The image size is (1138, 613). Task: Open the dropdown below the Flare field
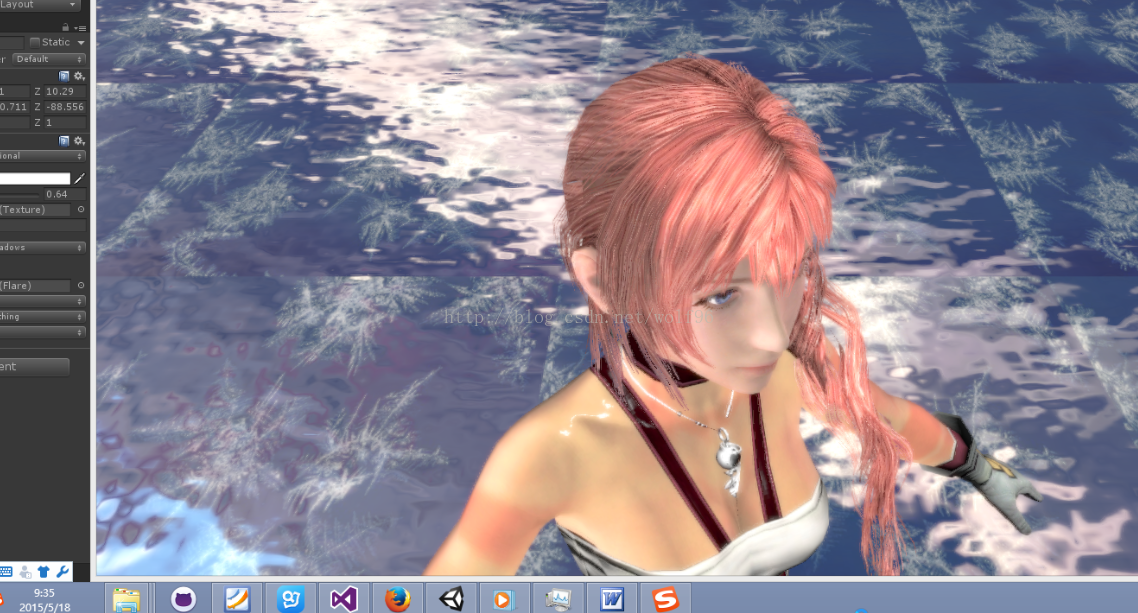click(43, 301)
